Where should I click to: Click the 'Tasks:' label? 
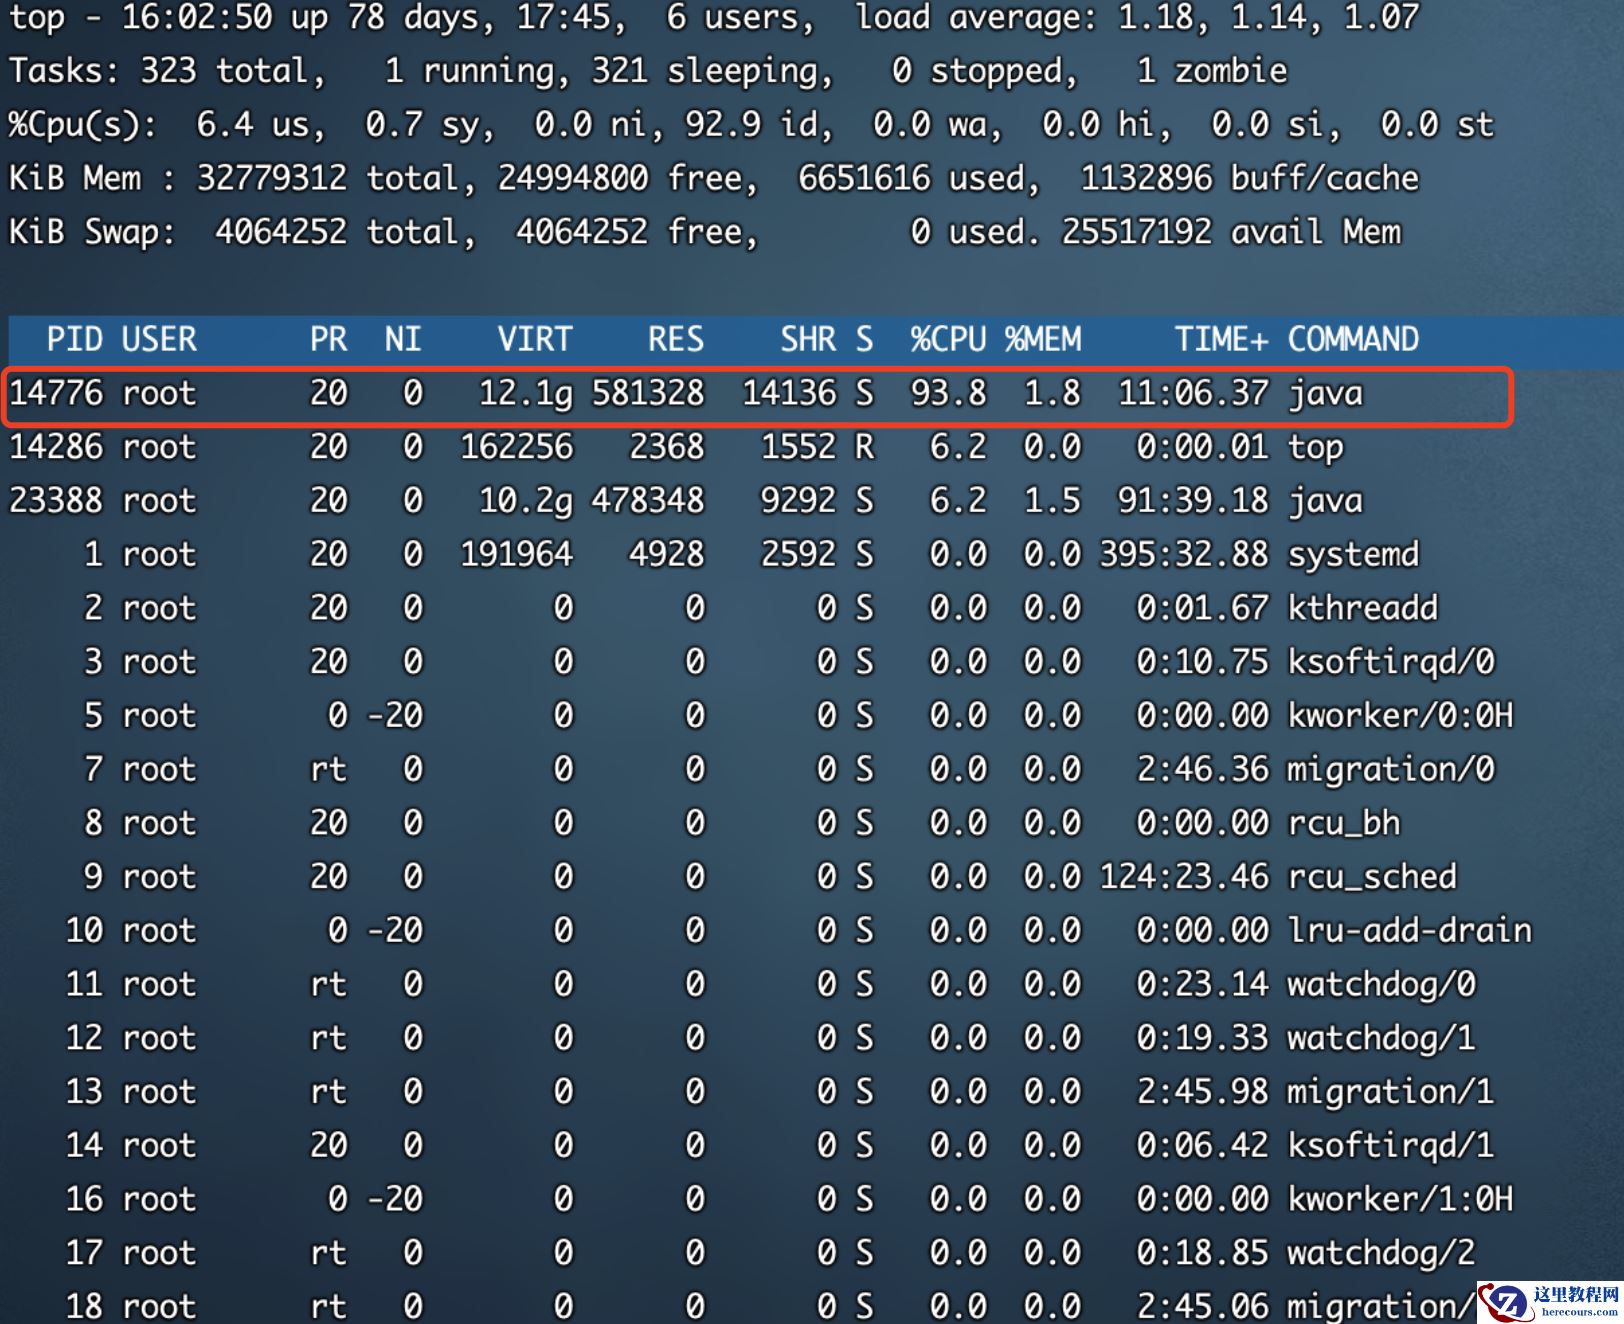[65, 71]
